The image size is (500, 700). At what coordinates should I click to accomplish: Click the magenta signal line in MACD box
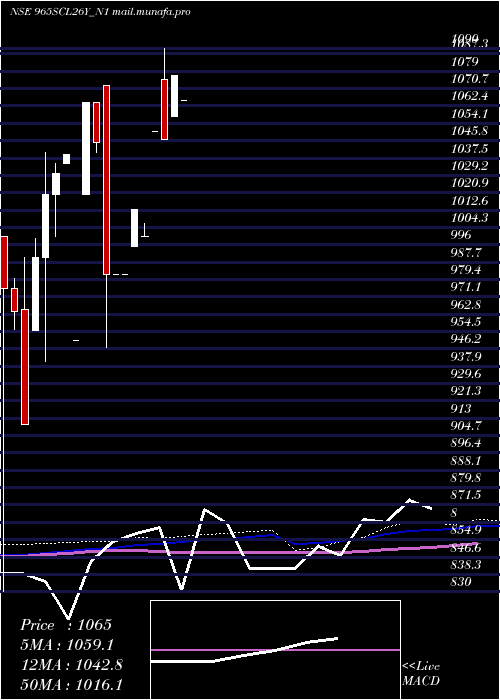click(x=275, y=650)
